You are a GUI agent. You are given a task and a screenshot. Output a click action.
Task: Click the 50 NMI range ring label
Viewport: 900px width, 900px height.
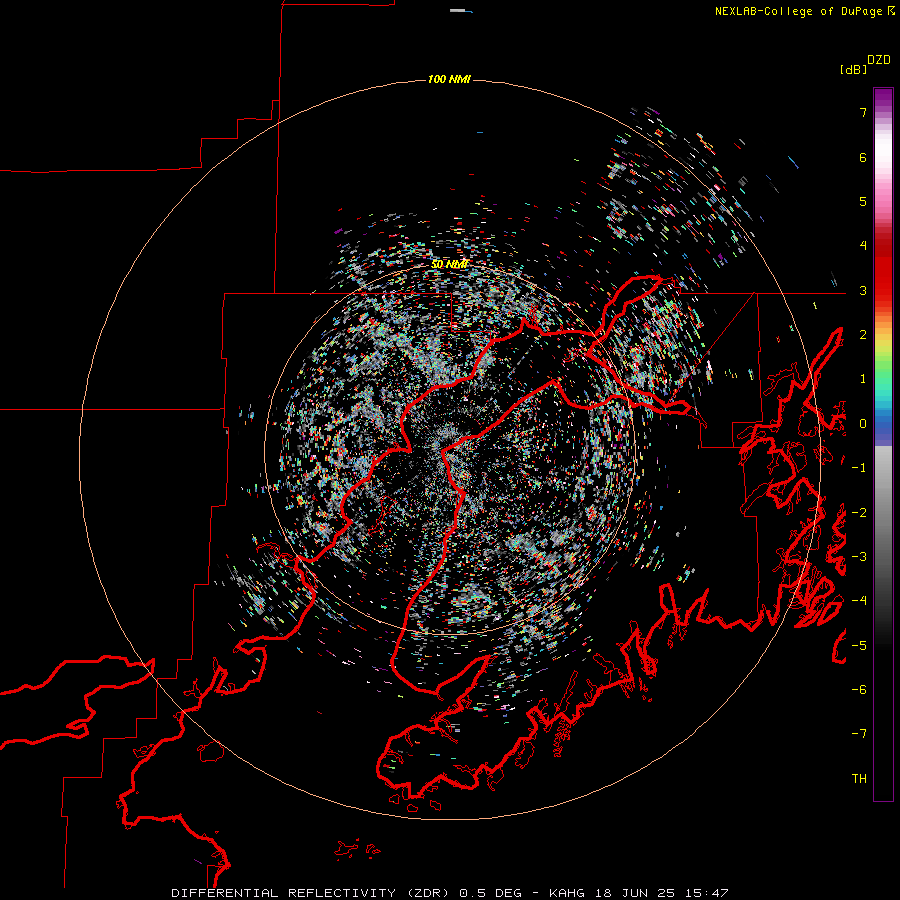click(x=450, y=264)
